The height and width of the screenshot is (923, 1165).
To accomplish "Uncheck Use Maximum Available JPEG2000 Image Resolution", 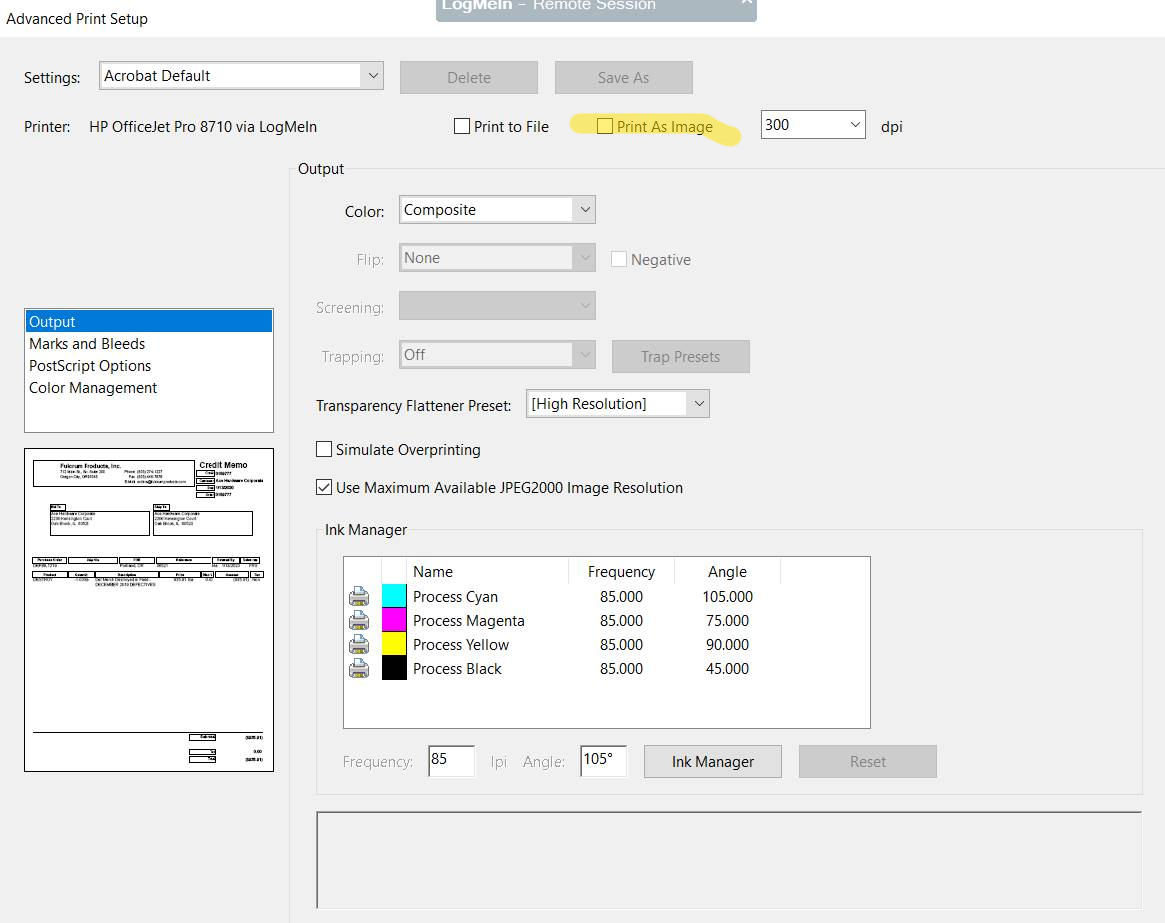I will [x=324, y=488].
